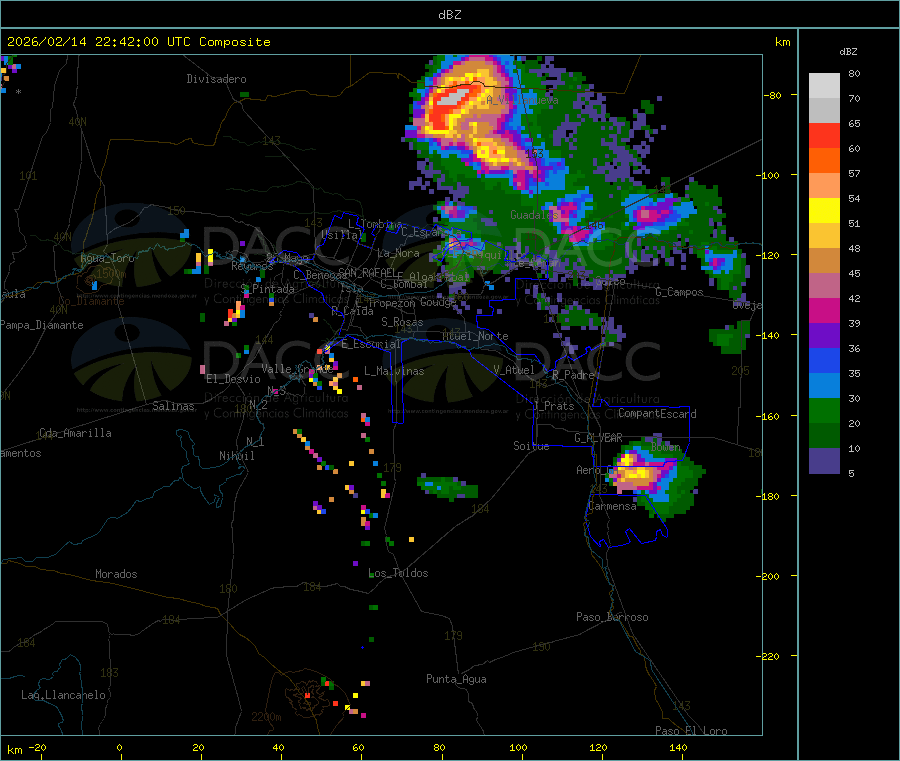Click the 'Guadales' town label

[x=534, y=215]
